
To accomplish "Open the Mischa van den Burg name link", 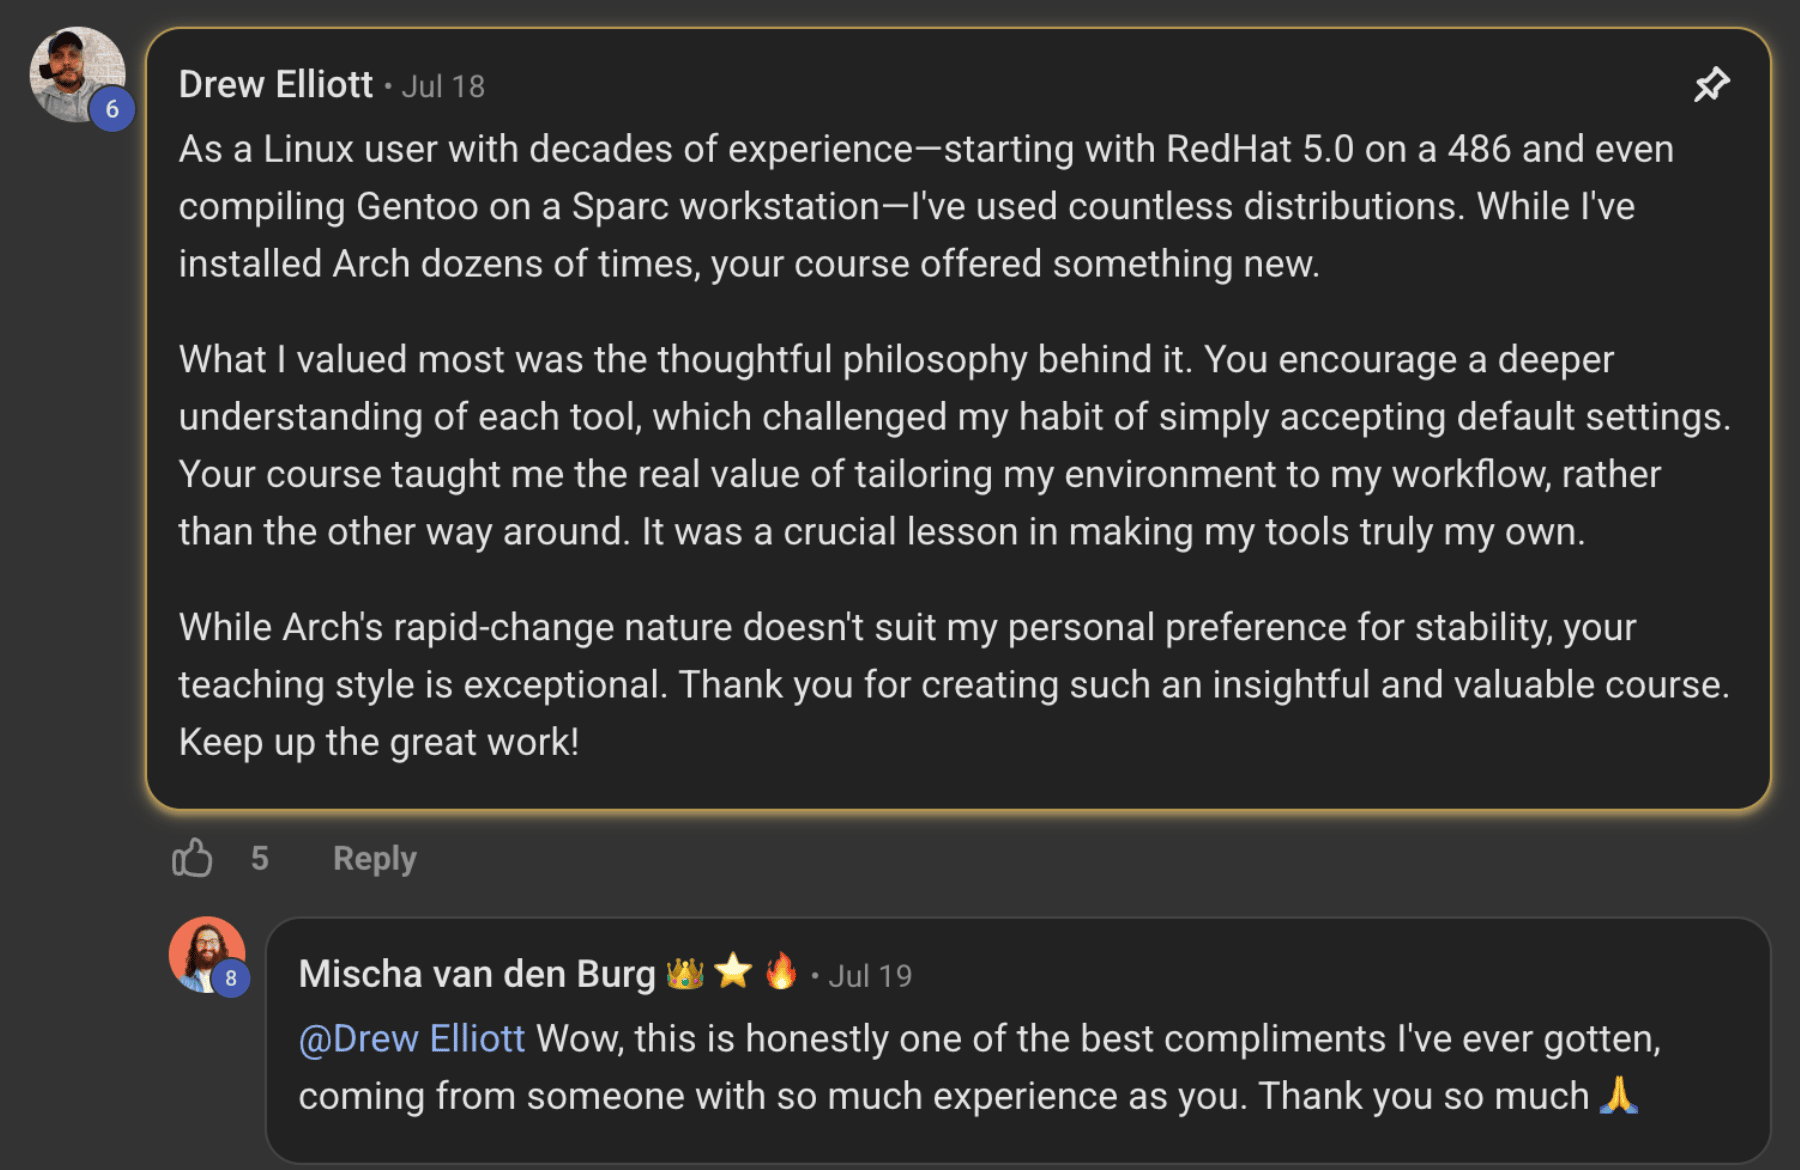I will point(477,974).
